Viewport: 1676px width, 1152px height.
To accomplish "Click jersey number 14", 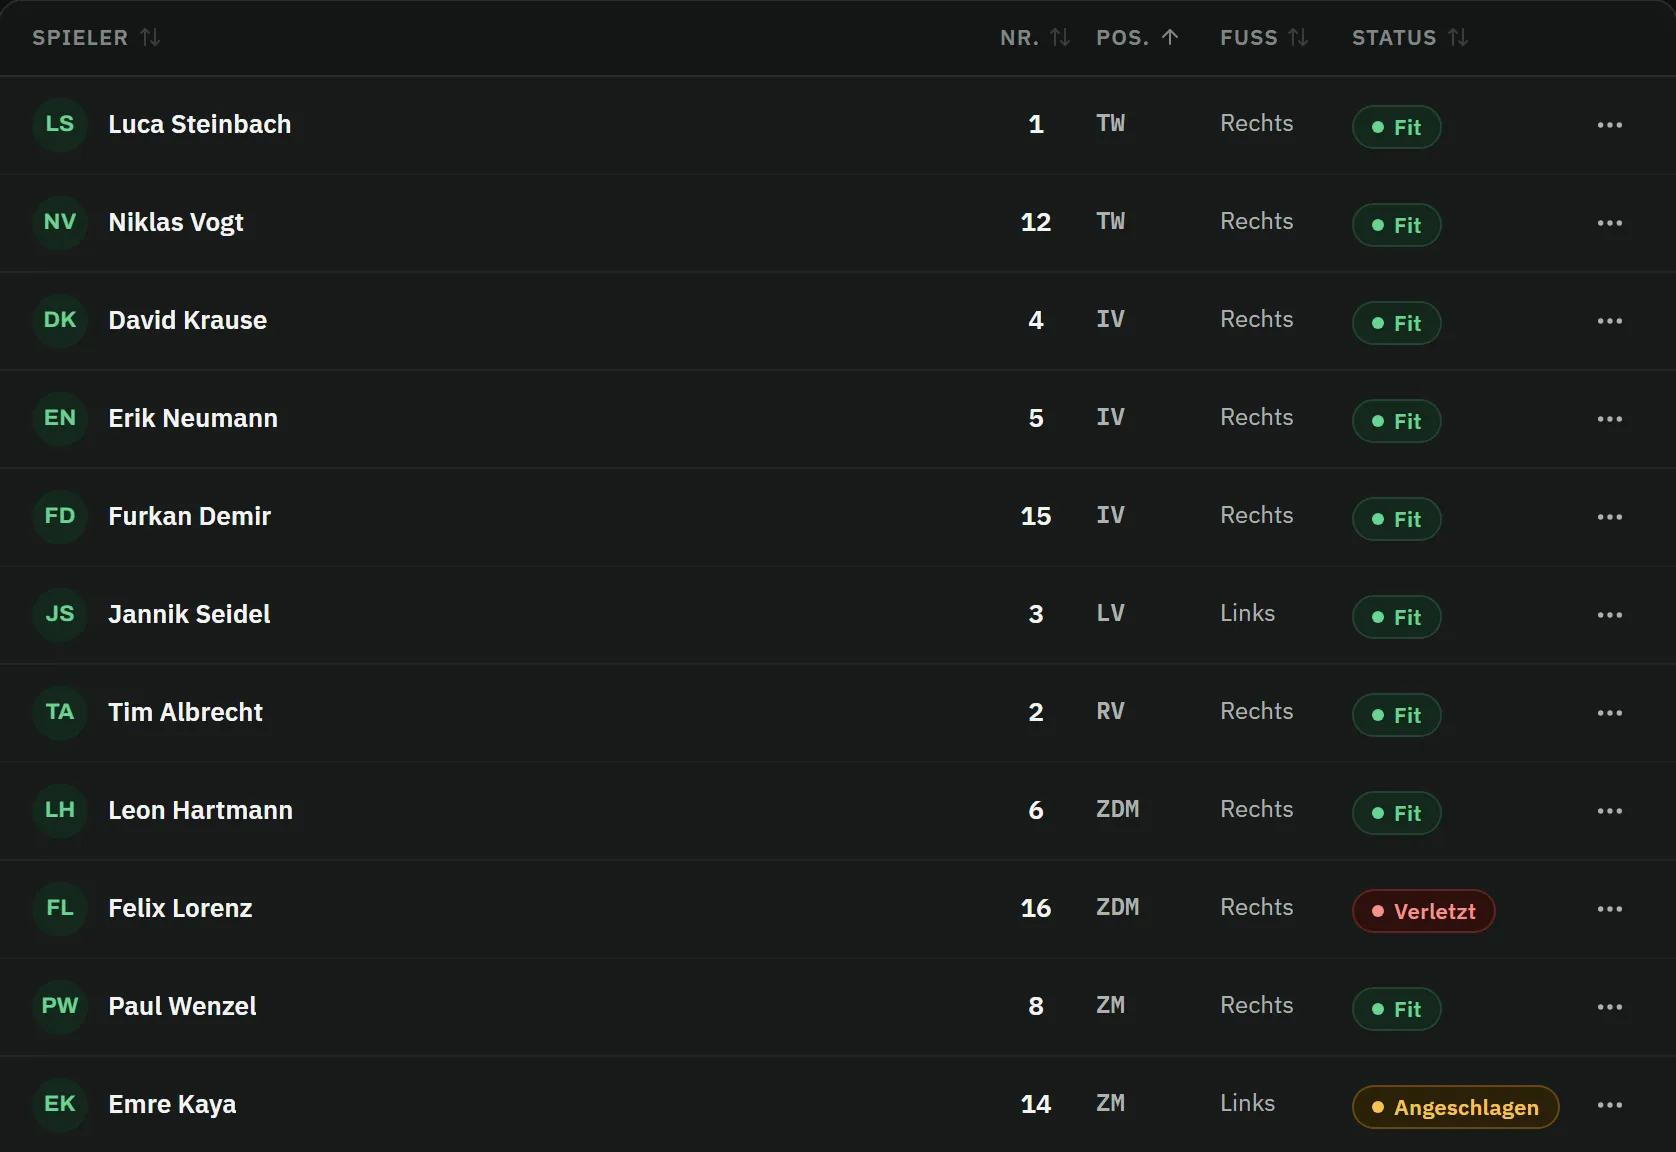I will coord(1036,1104).
